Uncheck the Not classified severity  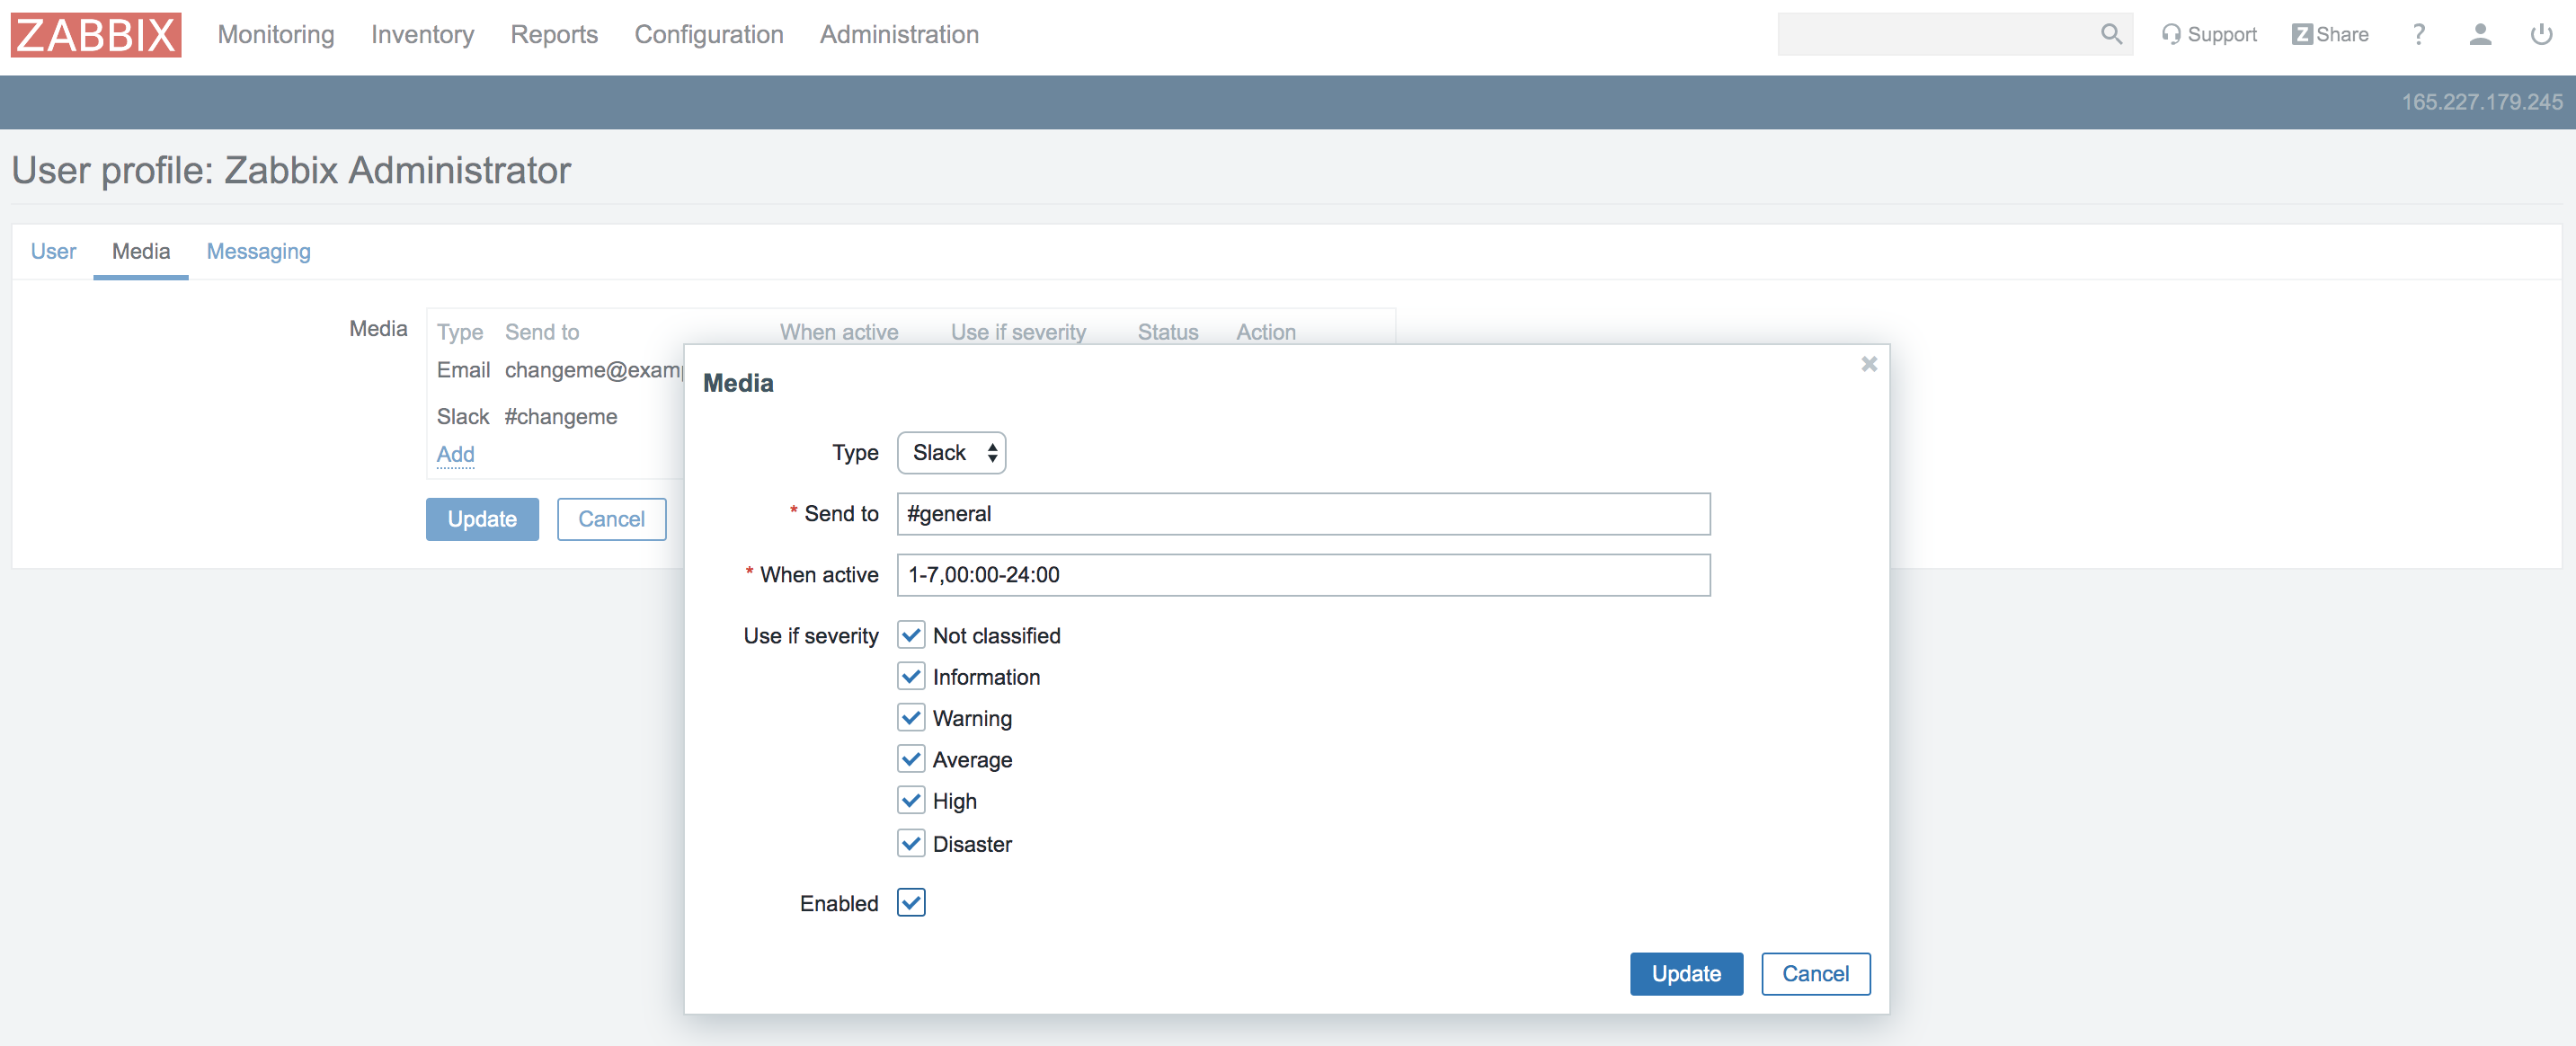click(911, 635)
